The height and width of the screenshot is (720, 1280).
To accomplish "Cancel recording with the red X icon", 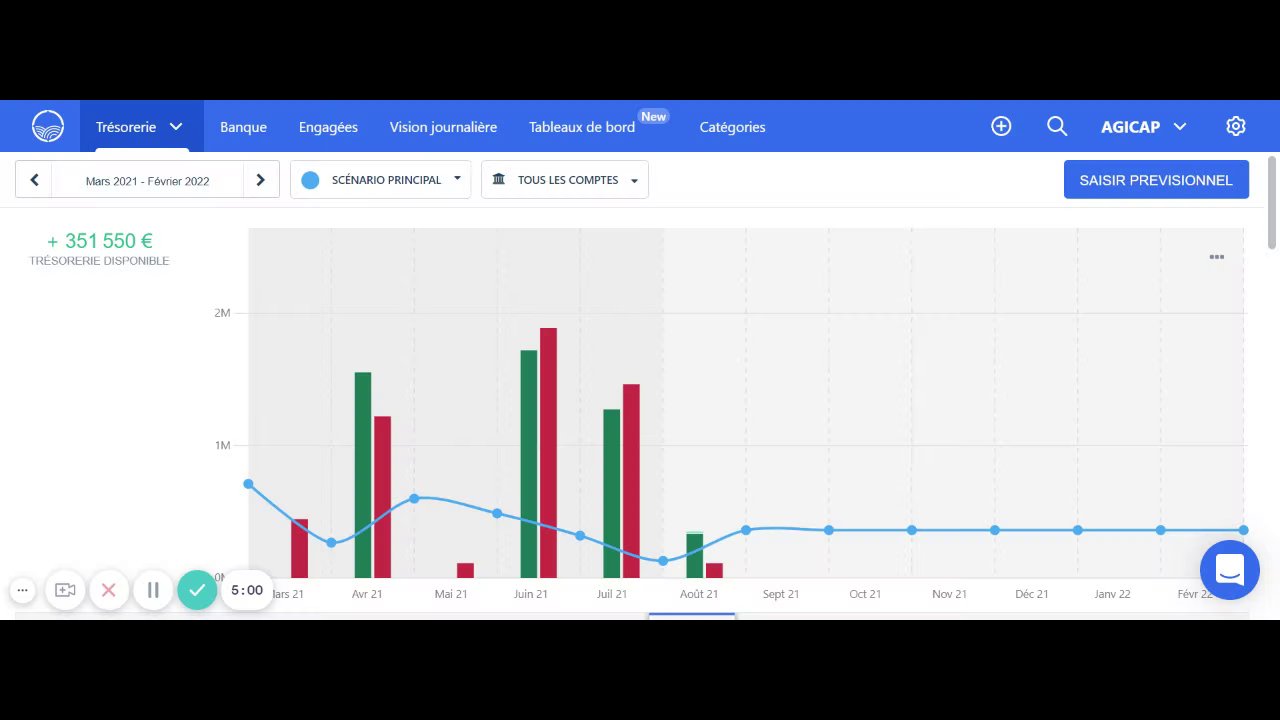I will 109,590.
